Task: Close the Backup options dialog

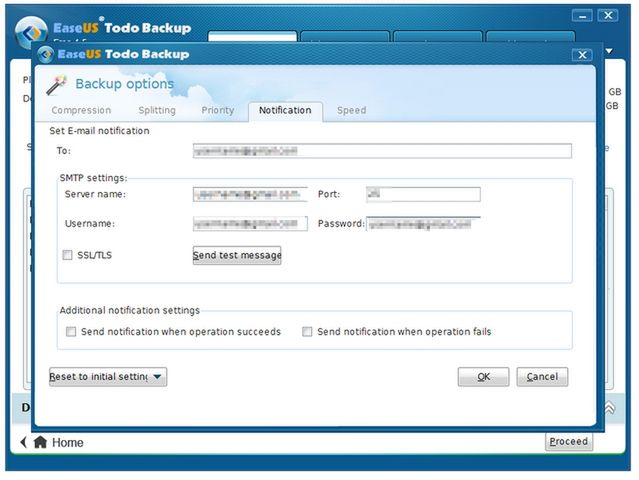Action: click(582, 55)
